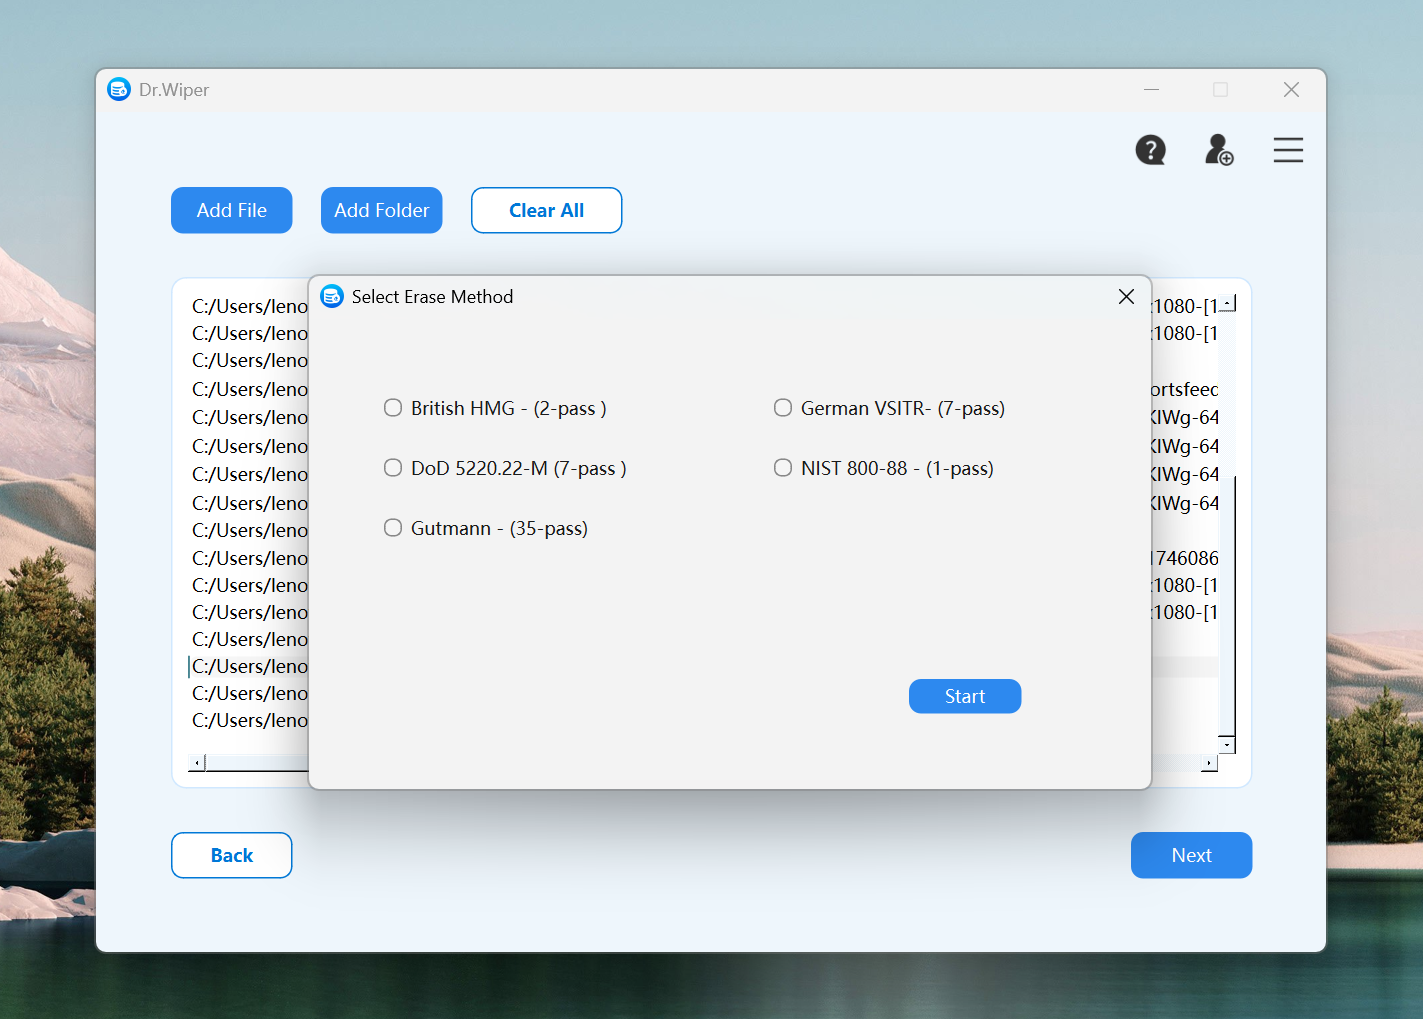Image resolution: width=1423 pixels, height=1019 pixels.
Task: Click the Start button in dialog
Action: tap(965, 696)
